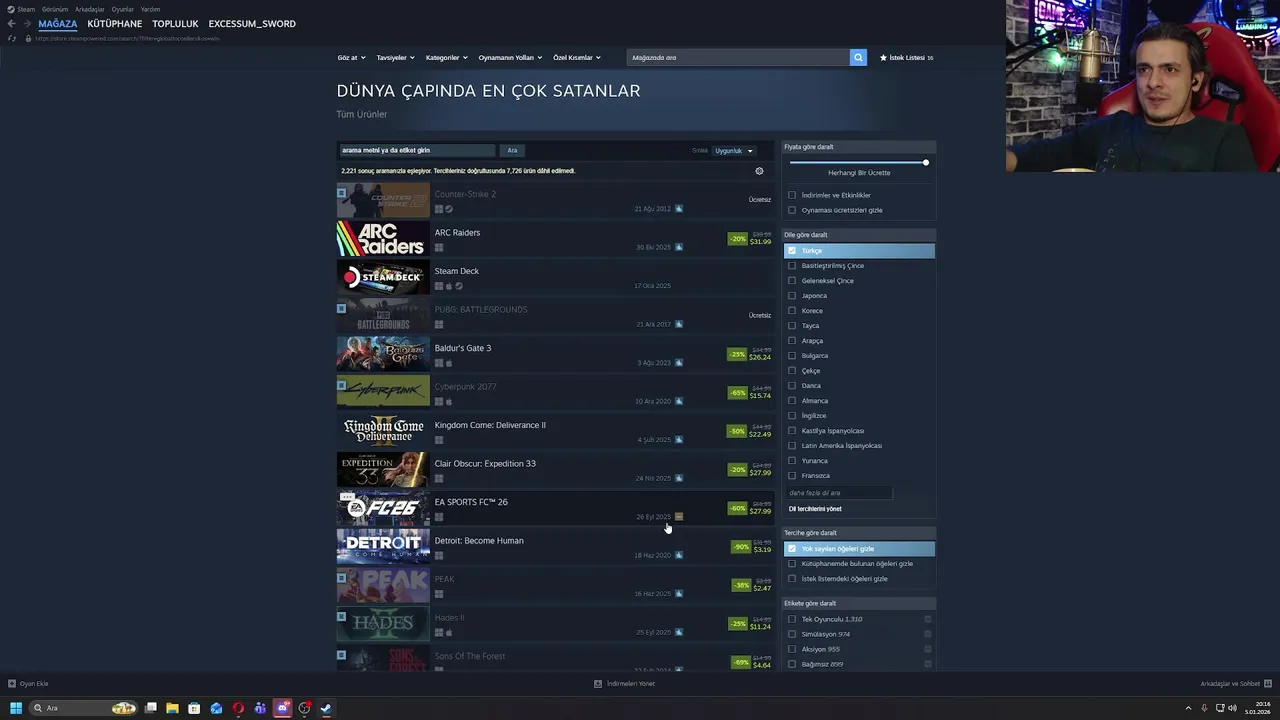The width and height of the screenshot is (1280, 720).
Task: Open Steam from the Windows taskbar
Action: point(326,708)
